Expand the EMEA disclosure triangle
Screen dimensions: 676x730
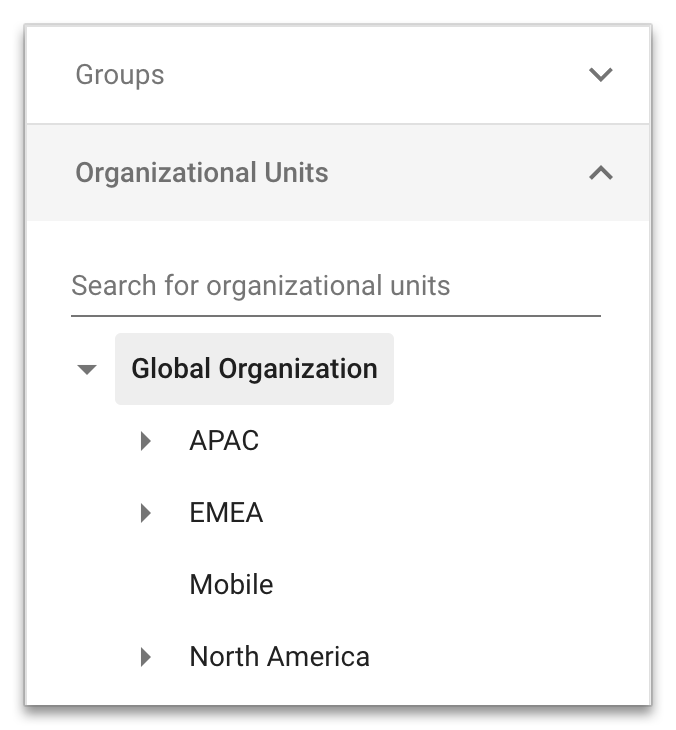pos(146,513)
